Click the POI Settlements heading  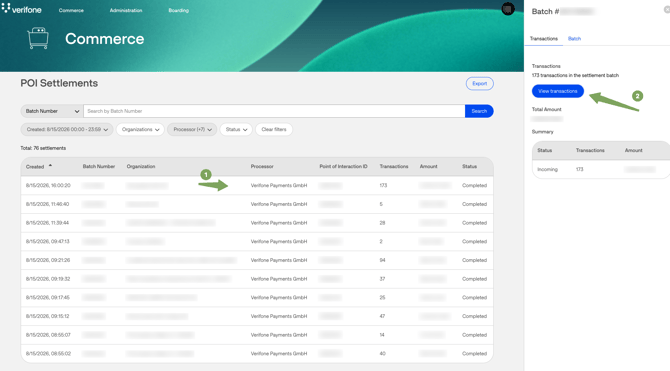59,83
